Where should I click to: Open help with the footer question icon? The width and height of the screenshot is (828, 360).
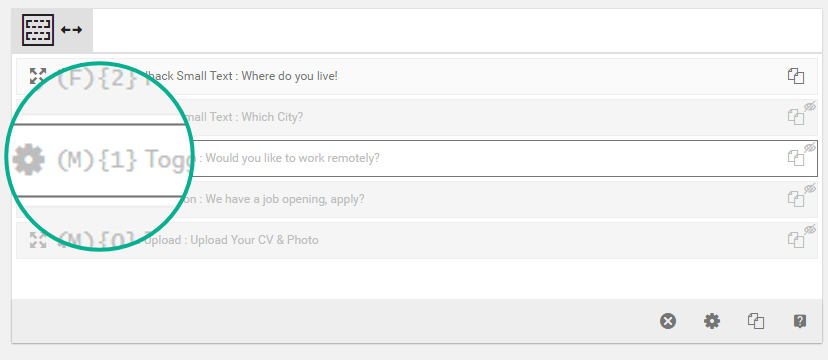[x=800, y=321]
